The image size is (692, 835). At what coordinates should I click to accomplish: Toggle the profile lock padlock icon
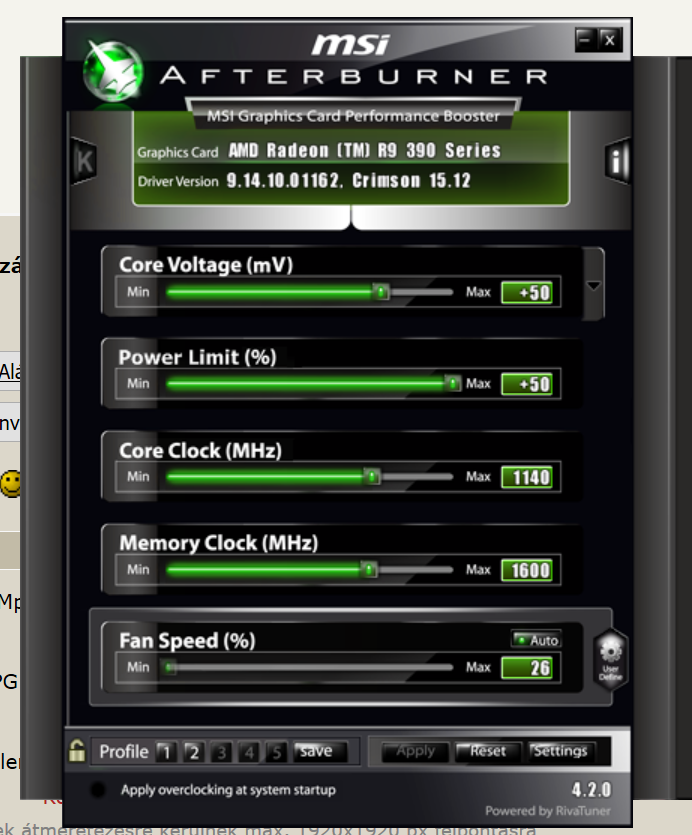[77, 751]
